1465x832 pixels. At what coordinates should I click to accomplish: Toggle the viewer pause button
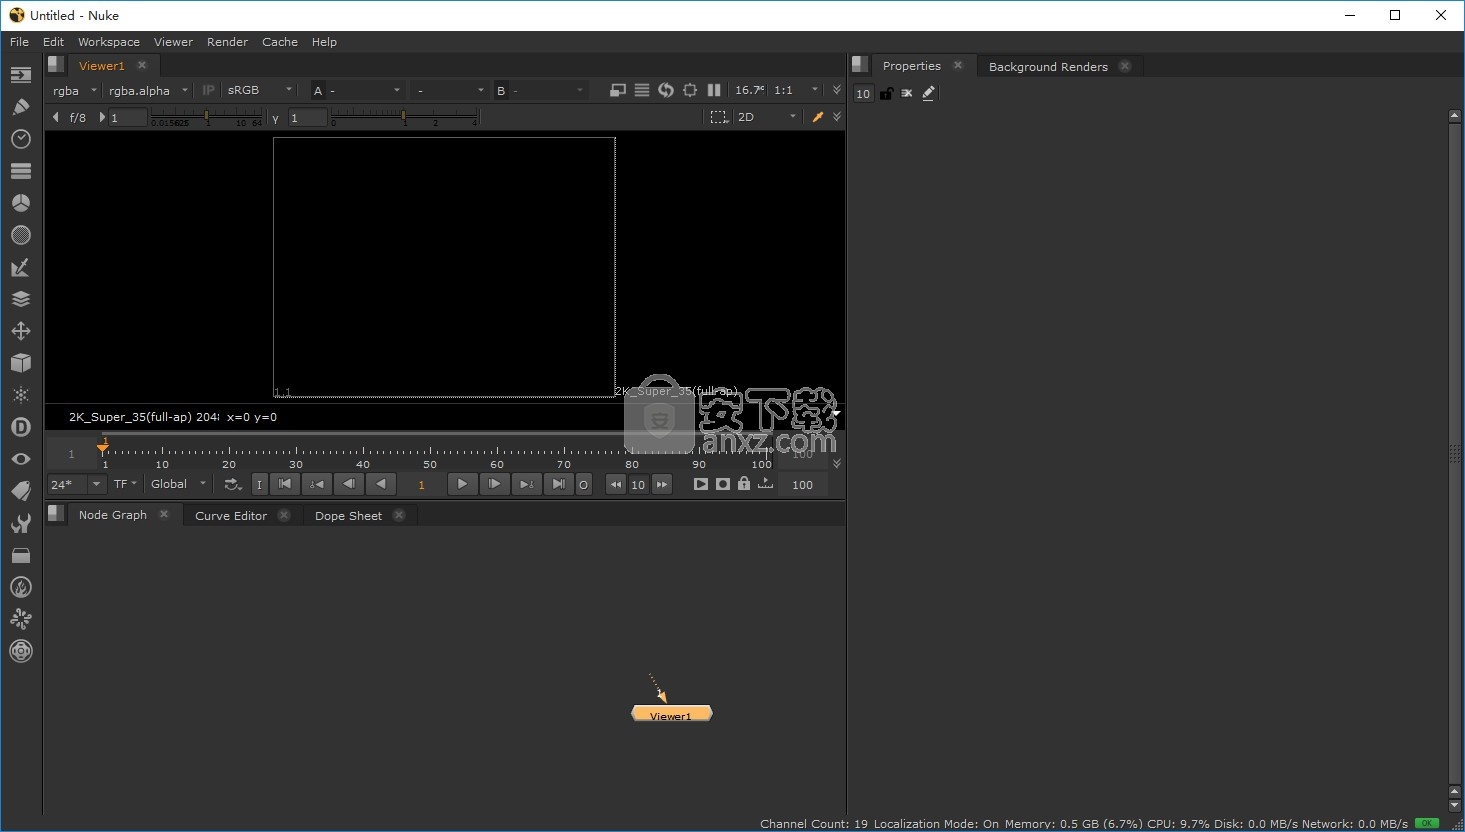(714, 90)
